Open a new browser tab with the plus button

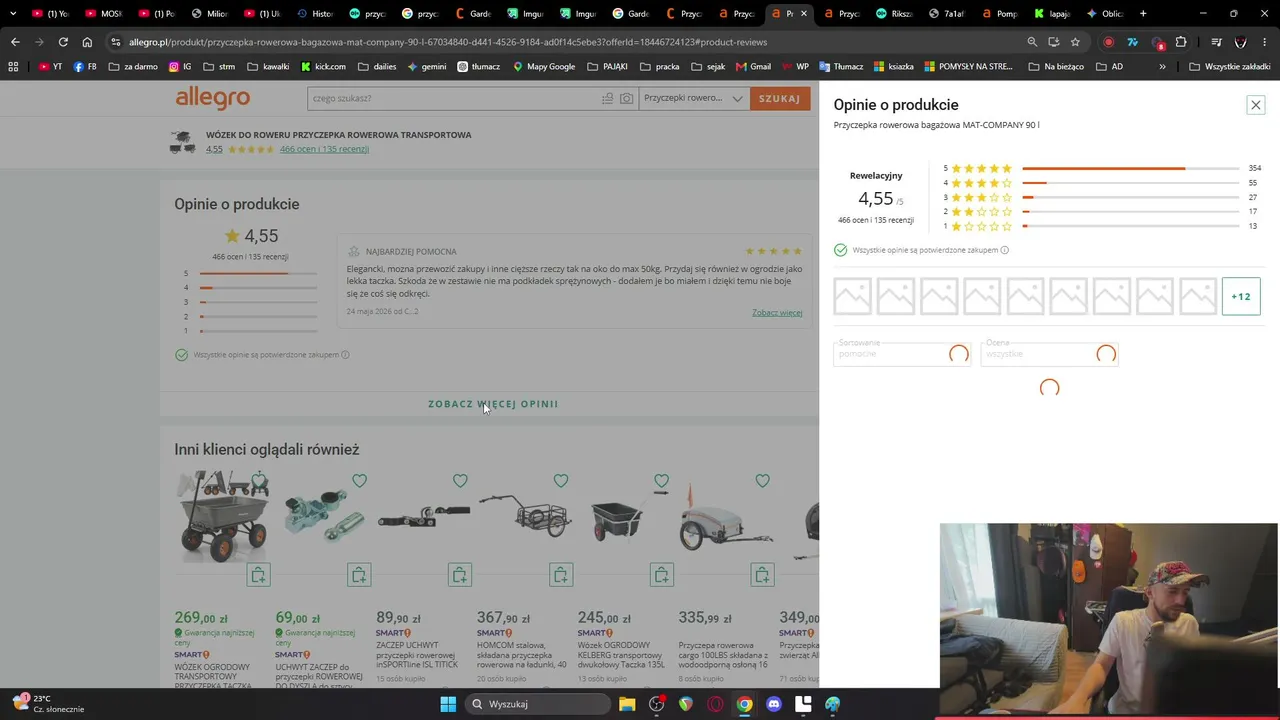pyautogui.click(x=1143, y=14)
